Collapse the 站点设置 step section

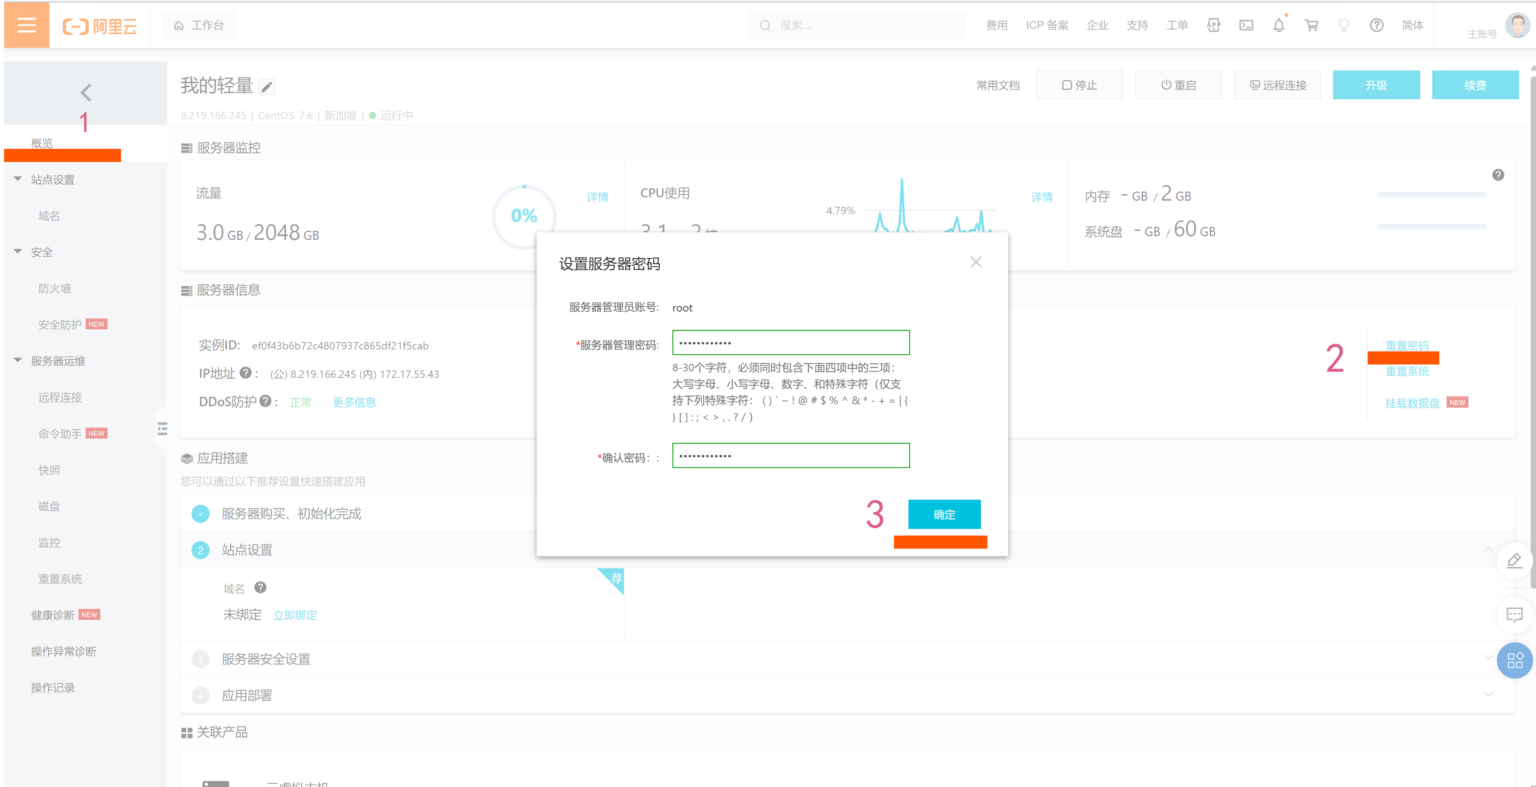click(1488, 549)
